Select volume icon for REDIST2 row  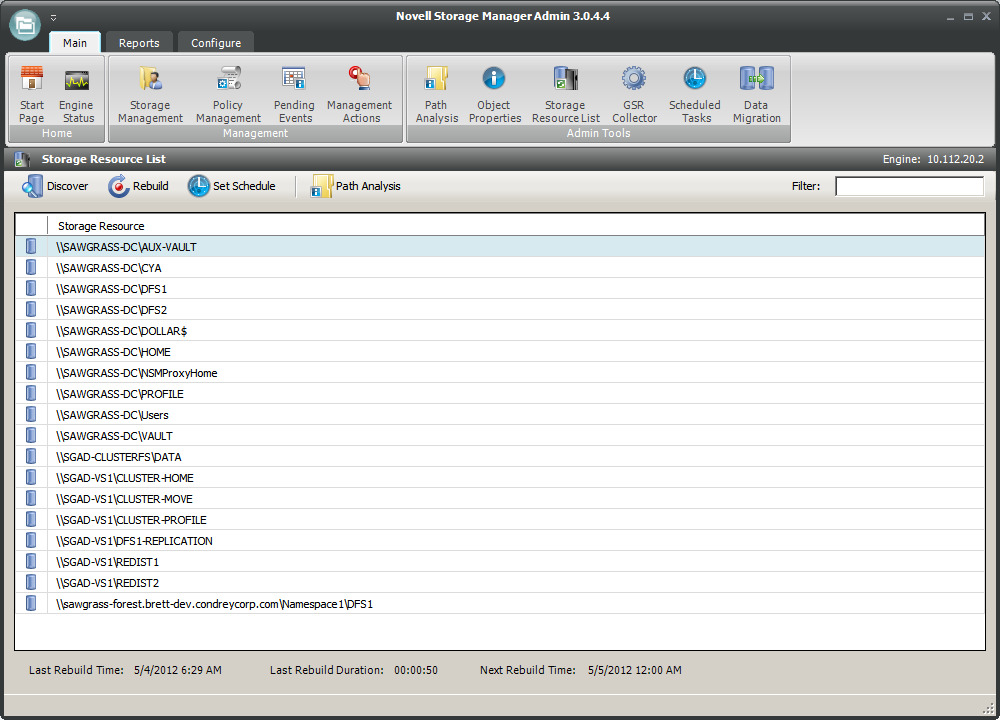tap(31, 582)
